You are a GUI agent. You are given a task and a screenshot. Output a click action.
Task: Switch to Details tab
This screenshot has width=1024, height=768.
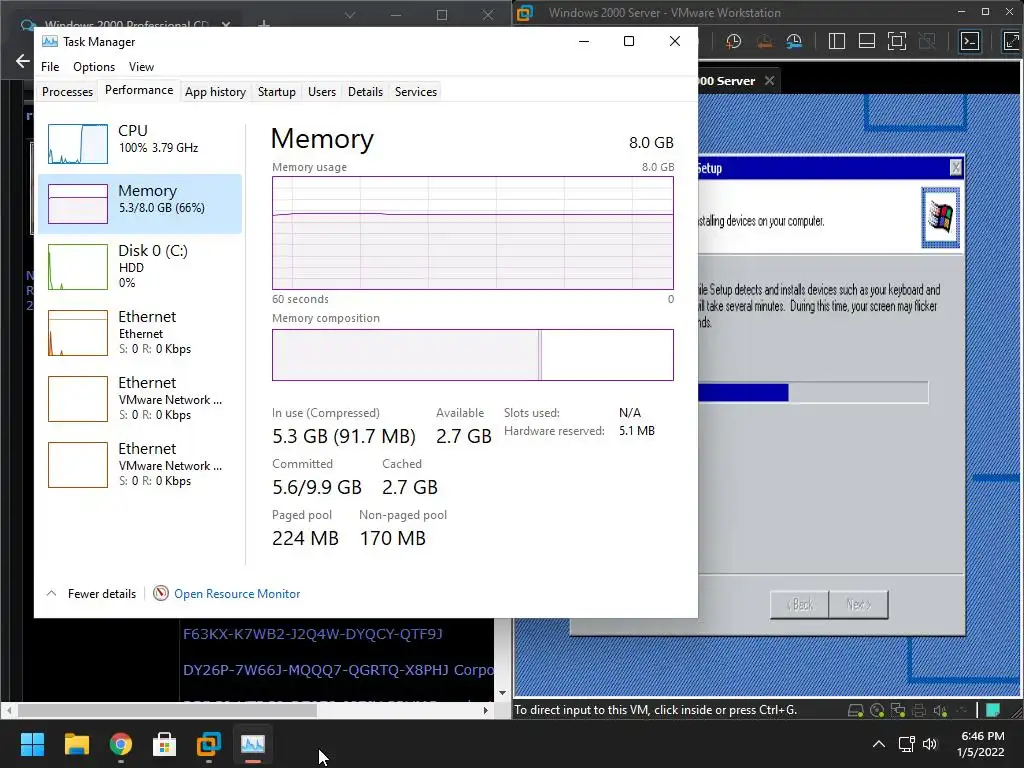365,91
